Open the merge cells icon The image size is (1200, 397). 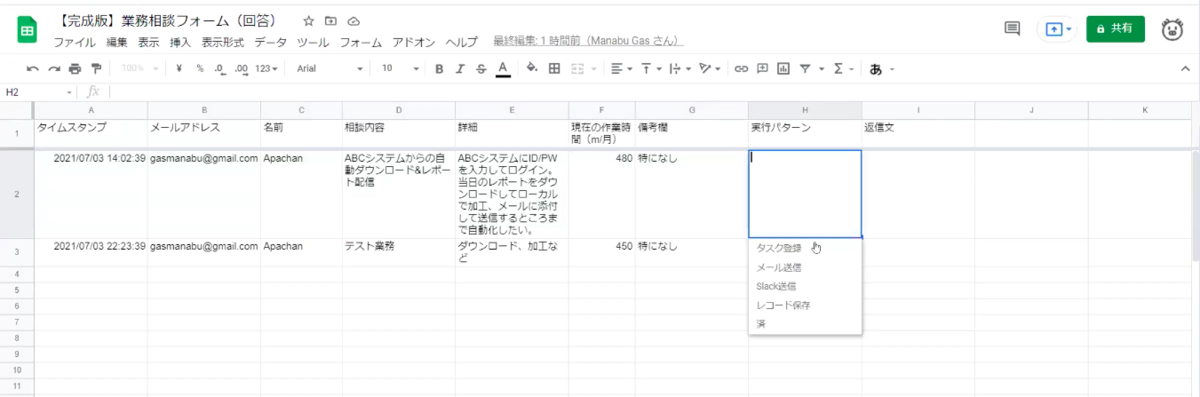[577, 69]
